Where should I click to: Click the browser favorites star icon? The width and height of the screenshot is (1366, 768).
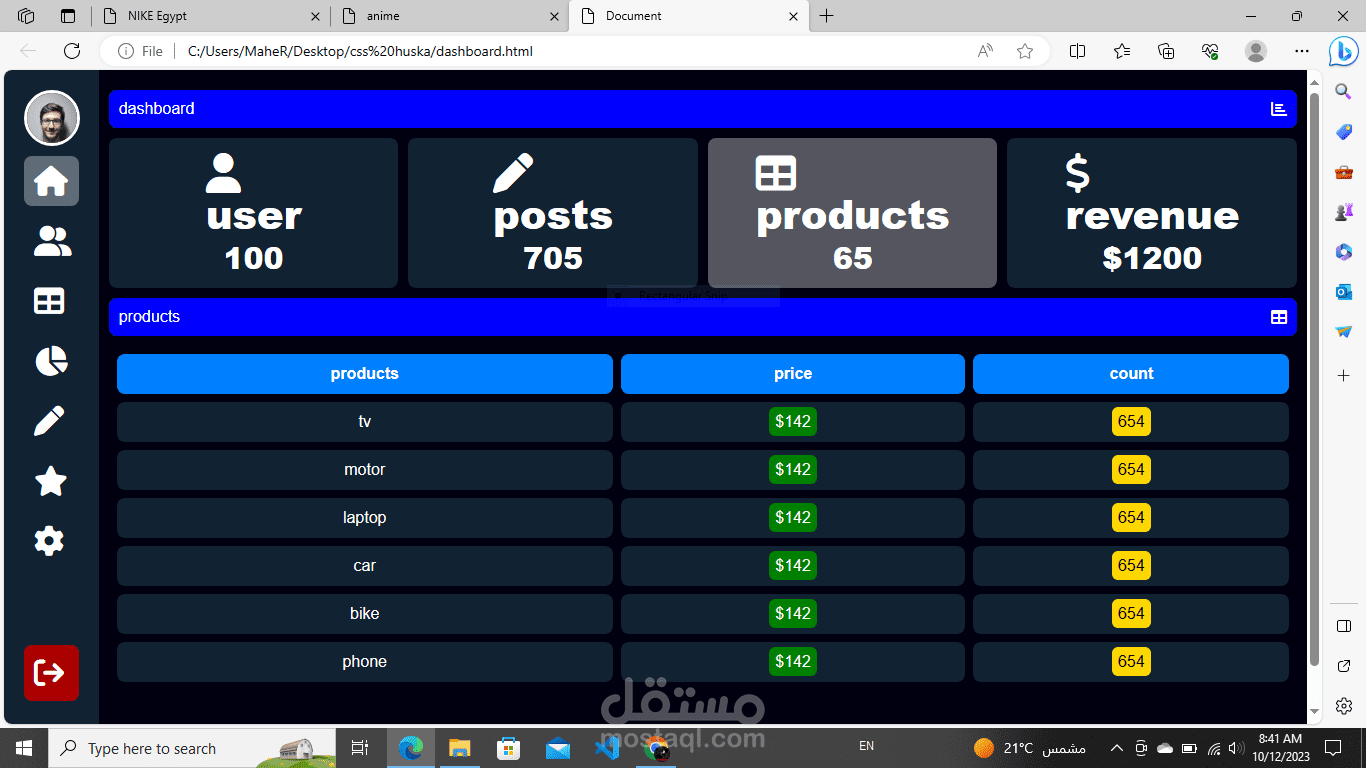pyautogui.click(x=1024, y=51)
